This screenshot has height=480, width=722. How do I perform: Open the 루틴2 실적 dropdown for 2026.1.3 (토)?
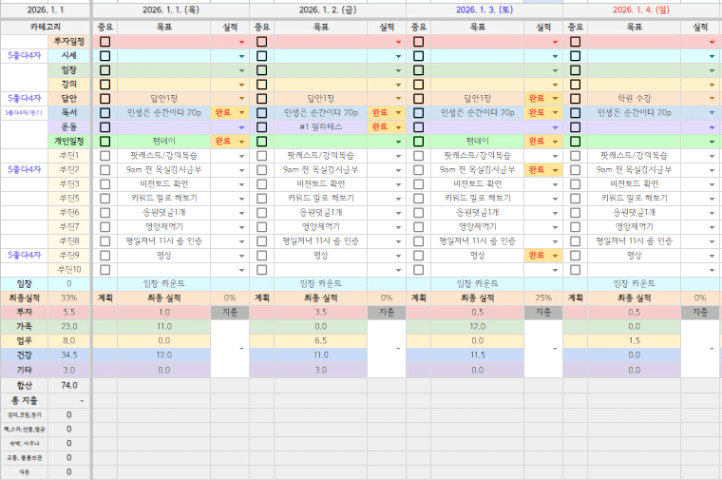pyautogui.click(x=555, y=170)
